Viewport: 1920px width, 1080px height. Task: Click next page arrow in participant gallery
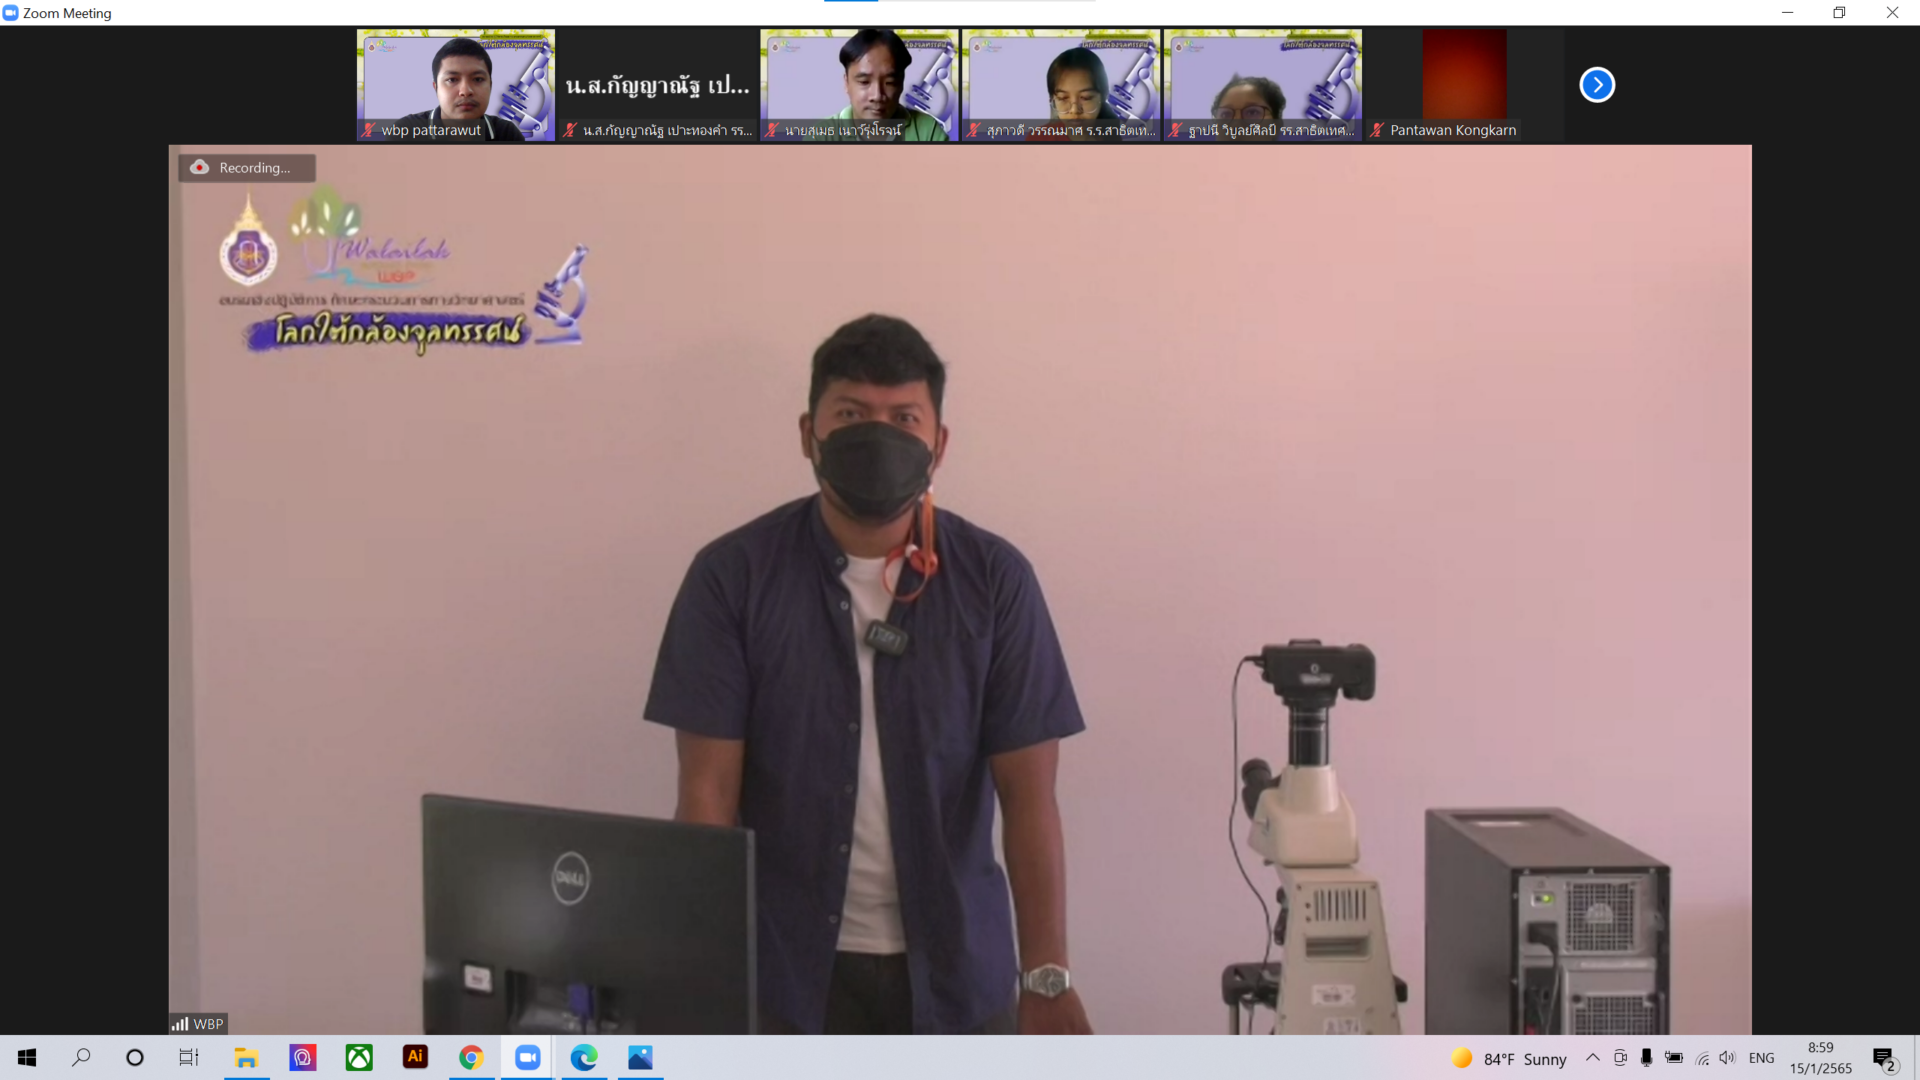[x=1597, y=85]
